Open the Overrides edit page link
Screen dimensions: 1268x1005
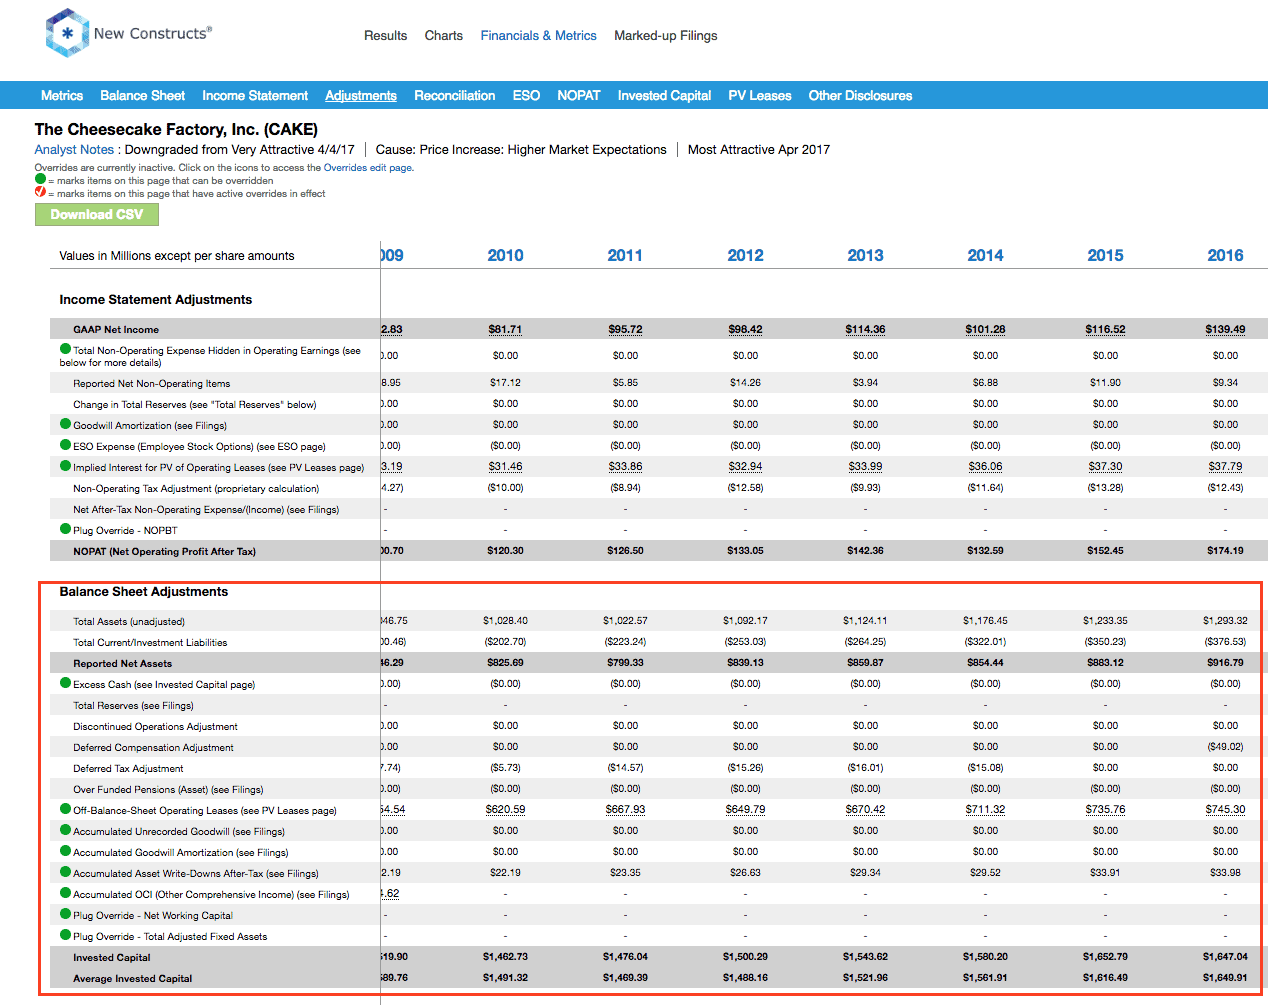[368, 168]
